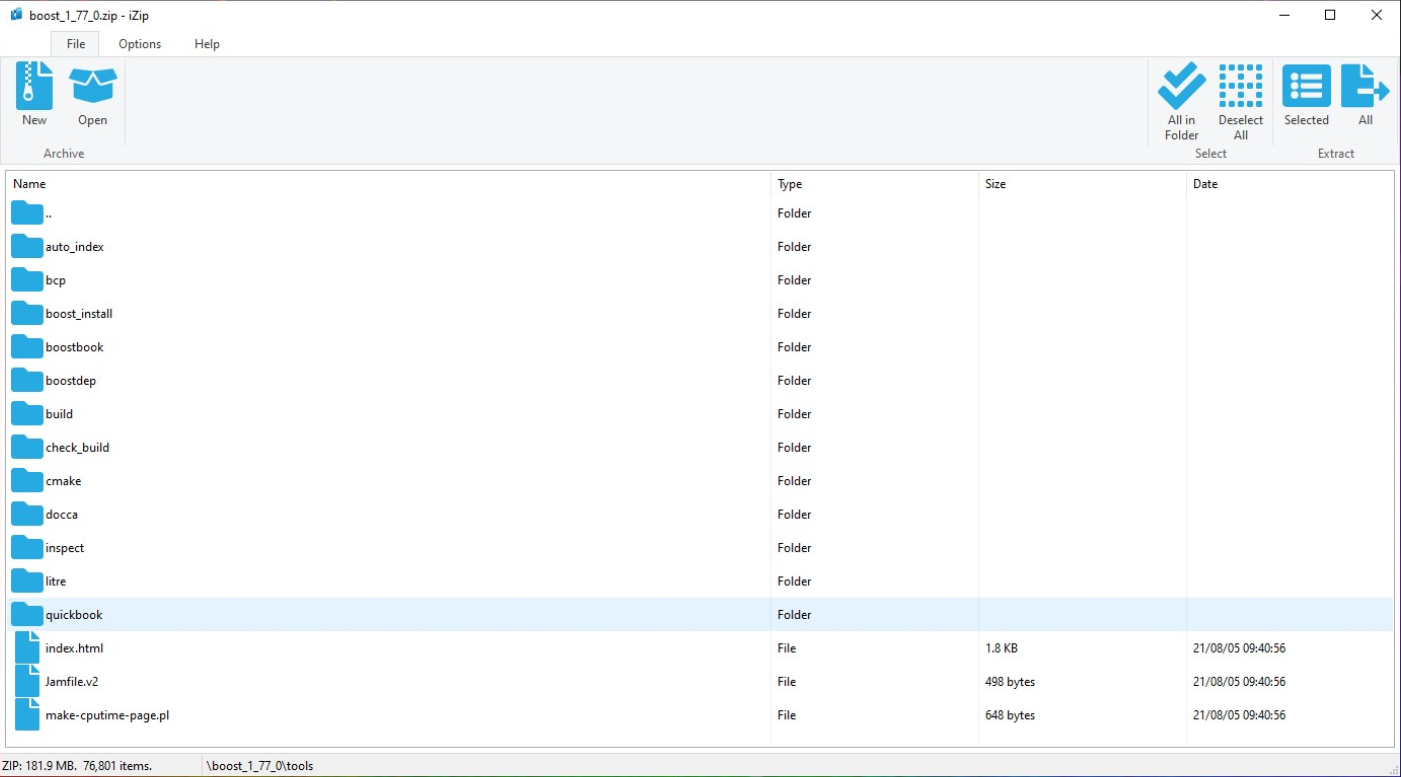
Task: Select the cmake name text
Action: pyautogui.click(x=64, y=481)
